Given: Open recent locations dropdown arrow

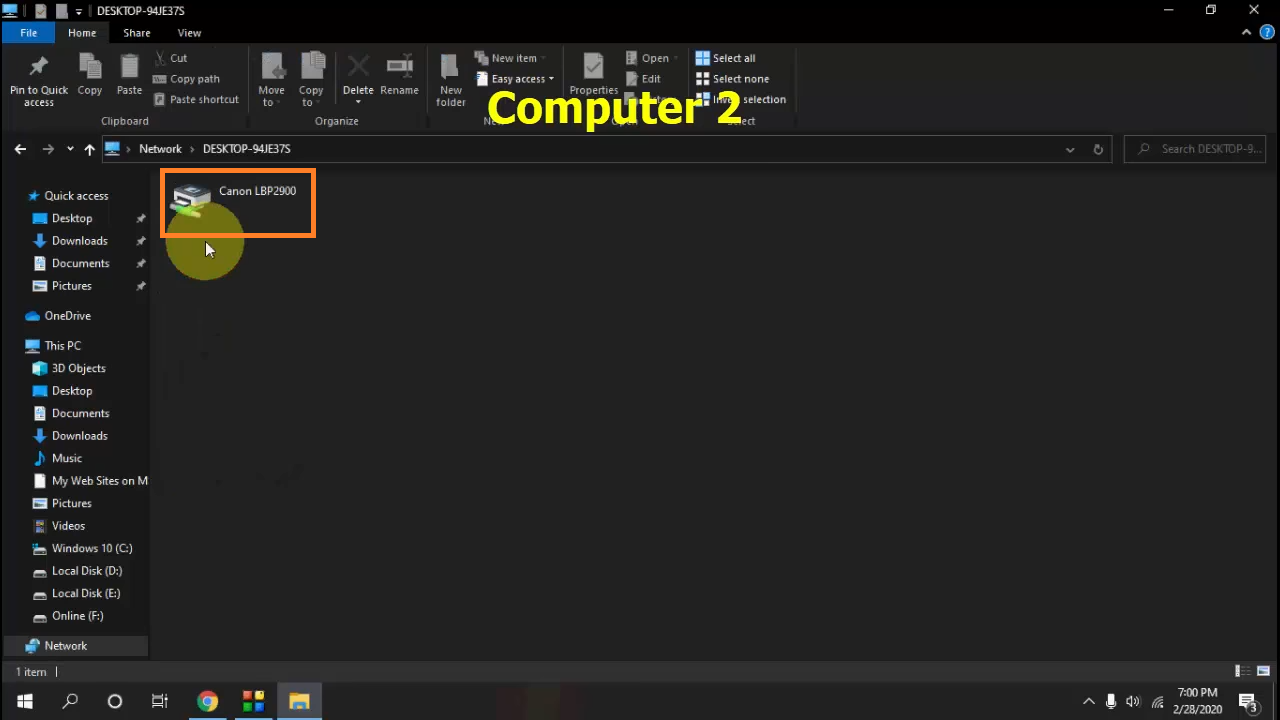Looking at the screenshot, I should (x=70, y=149).
